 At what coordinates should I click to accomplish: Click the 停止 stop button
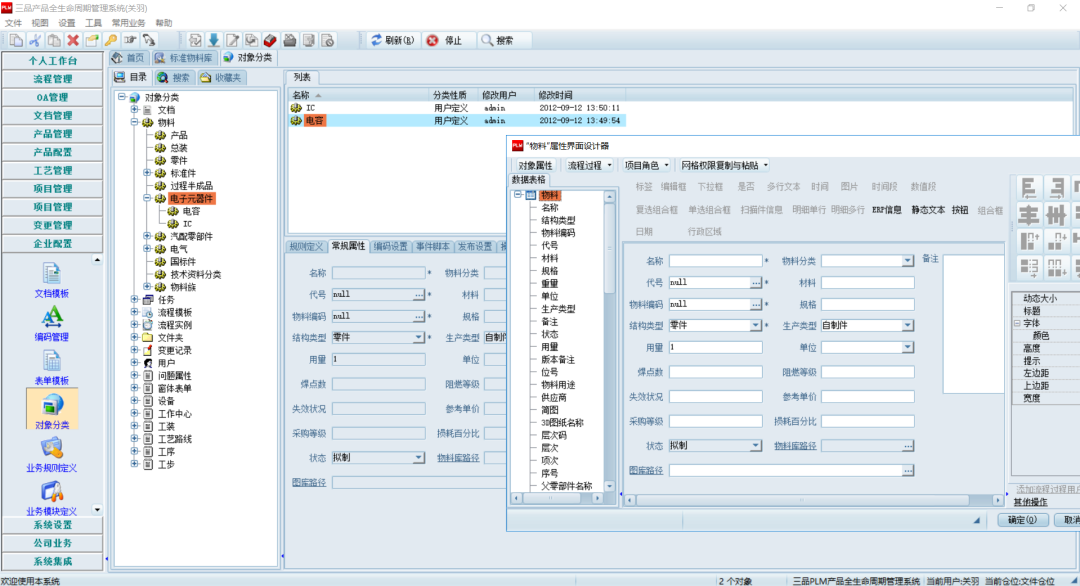tap(444, 40)
